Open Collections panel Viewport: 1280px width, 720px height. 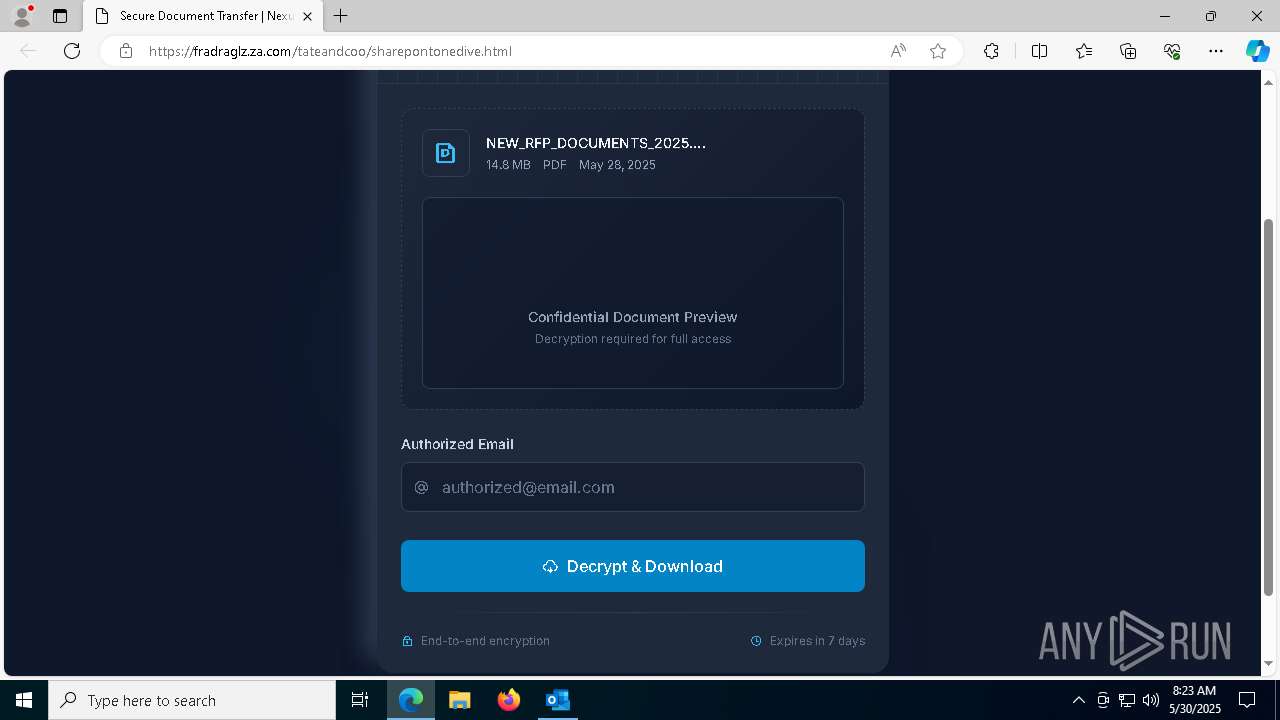click(1128, 51)
